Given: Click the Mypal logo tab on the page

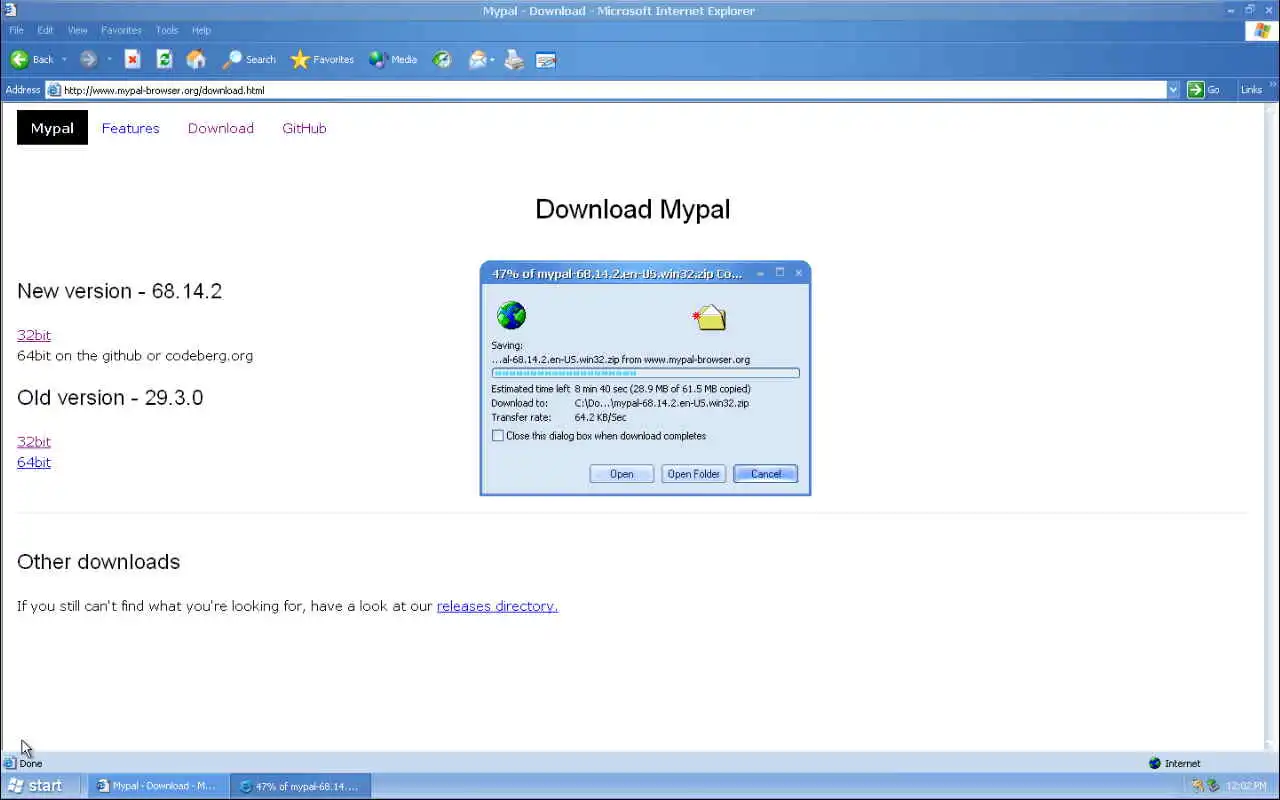Looking at the screenshot, I should (52, 128).
